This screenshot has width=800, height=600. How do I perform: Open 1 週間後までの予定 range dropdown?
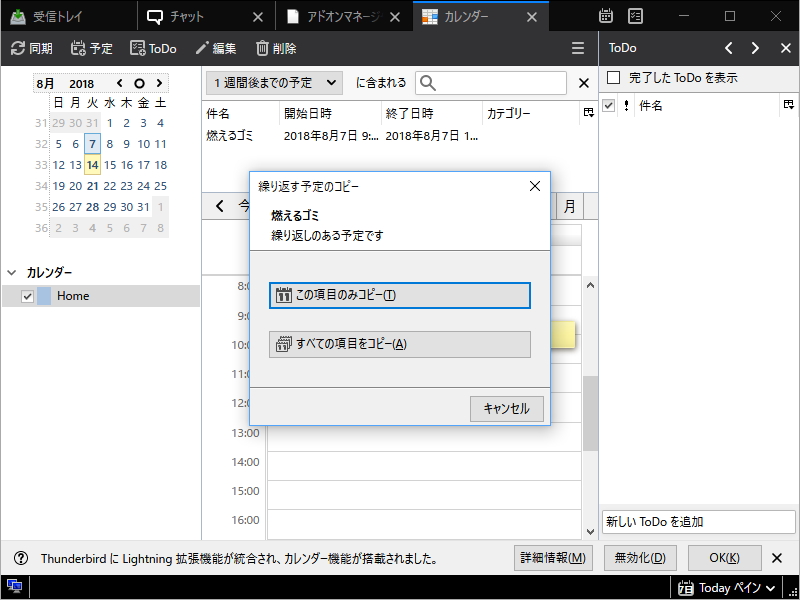[274, 83]
